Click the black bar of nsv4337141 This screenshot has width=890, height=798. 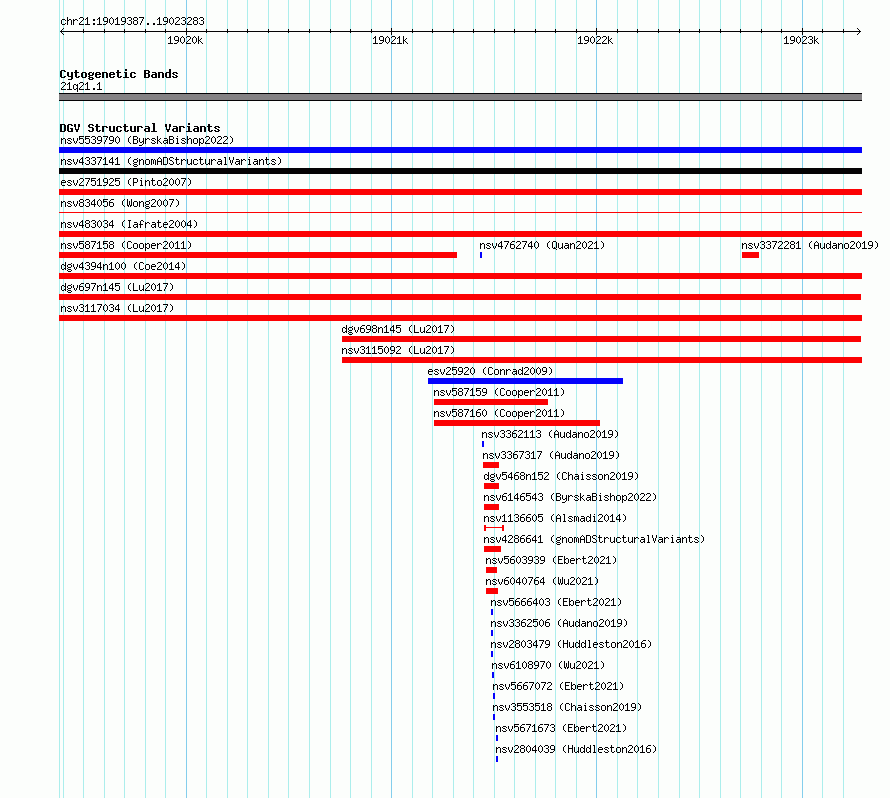[460, 171]
